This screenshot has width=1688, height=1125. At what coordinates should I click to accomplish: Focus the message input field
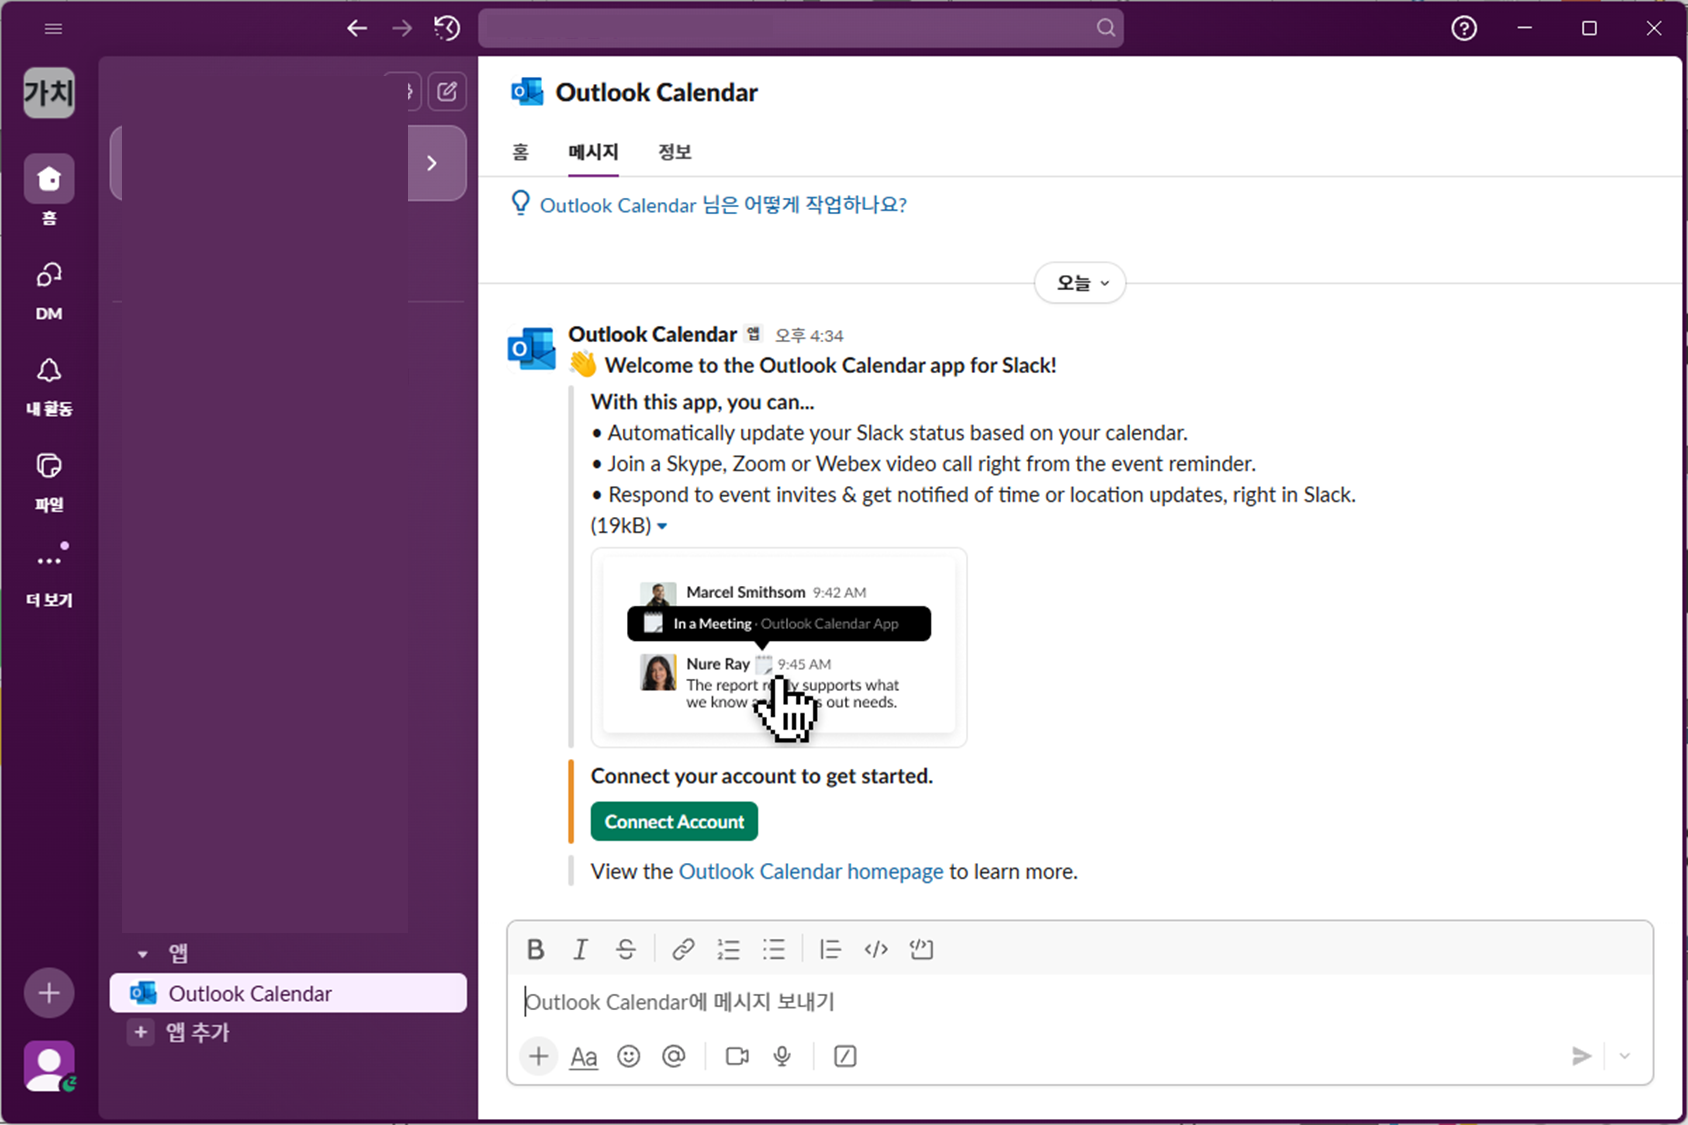click(x=1080, y=1002)
